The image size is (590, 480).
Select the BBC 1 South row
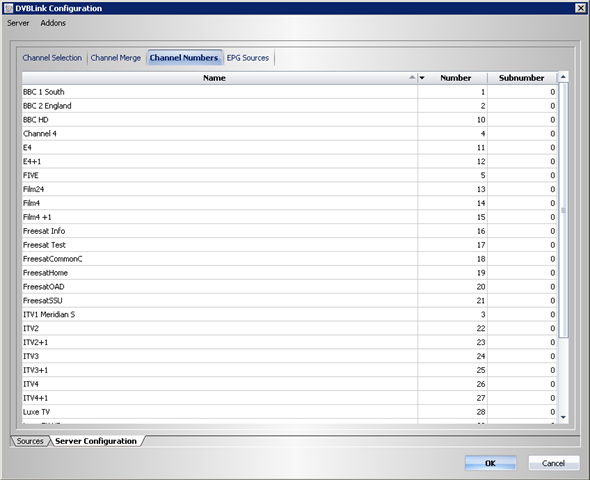coord(289,92)
